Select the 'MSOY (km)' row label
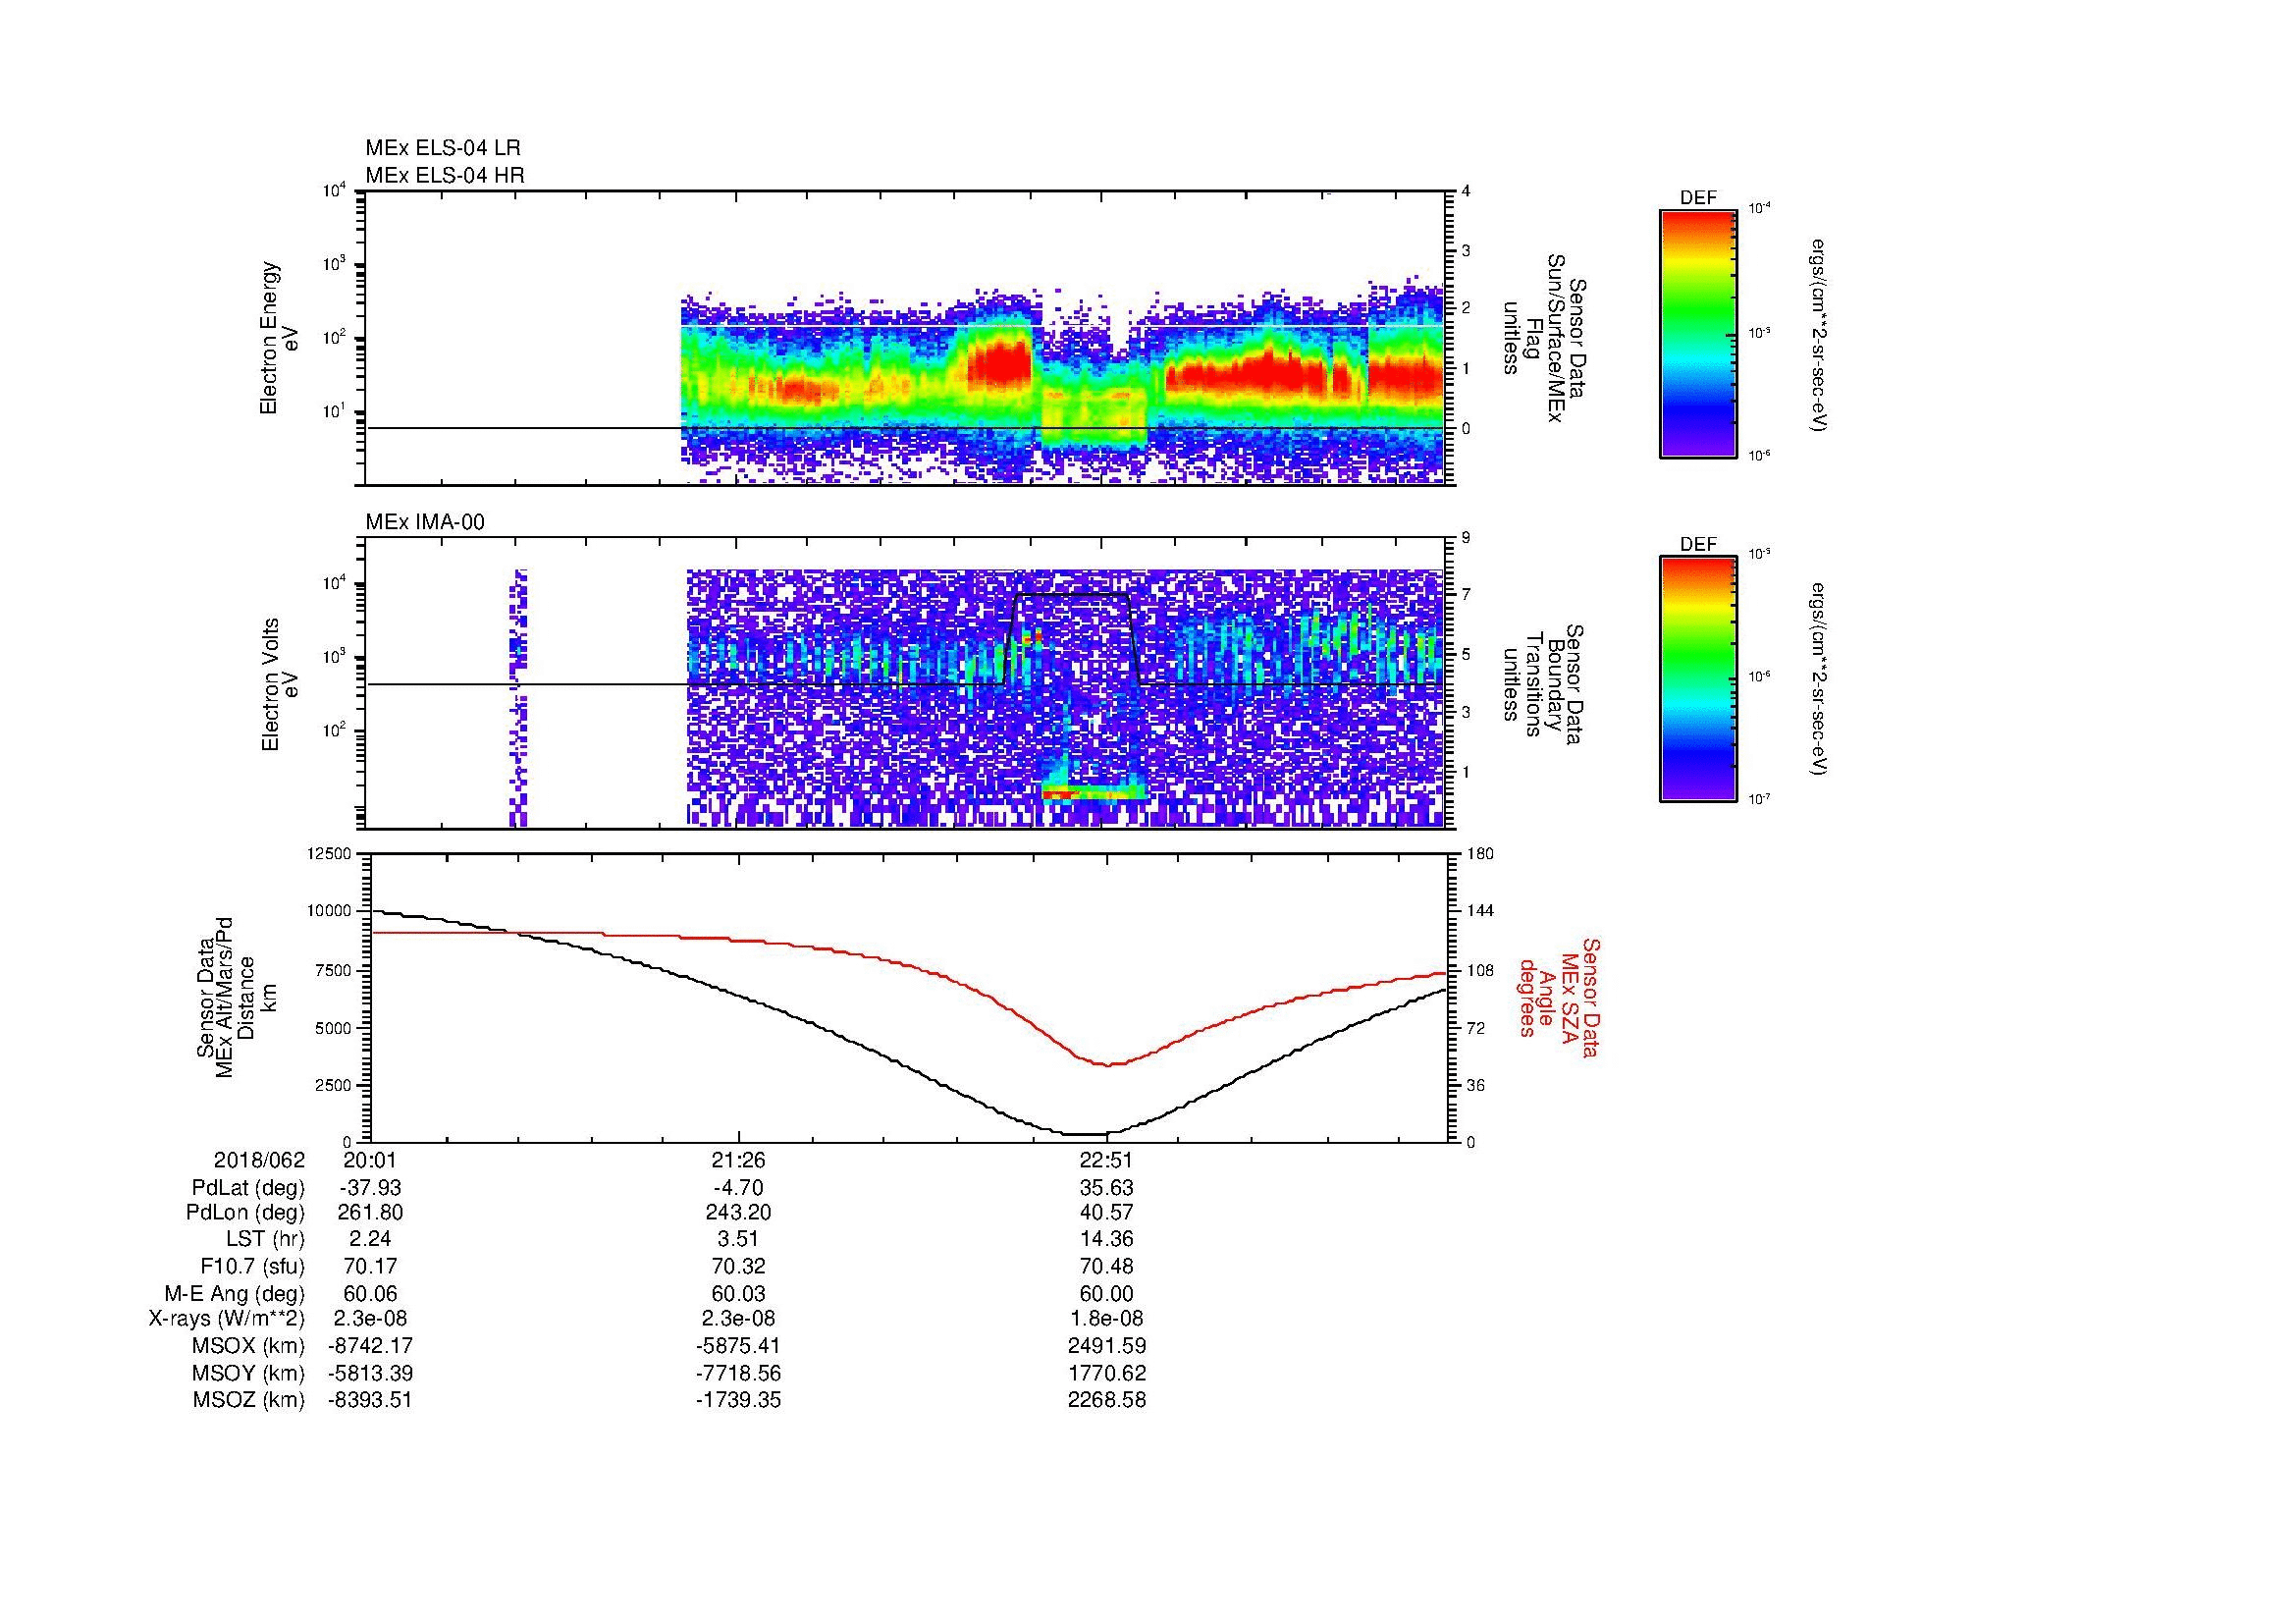The width and height of the screenshot is (2296, 1623). click(248, 1373)
